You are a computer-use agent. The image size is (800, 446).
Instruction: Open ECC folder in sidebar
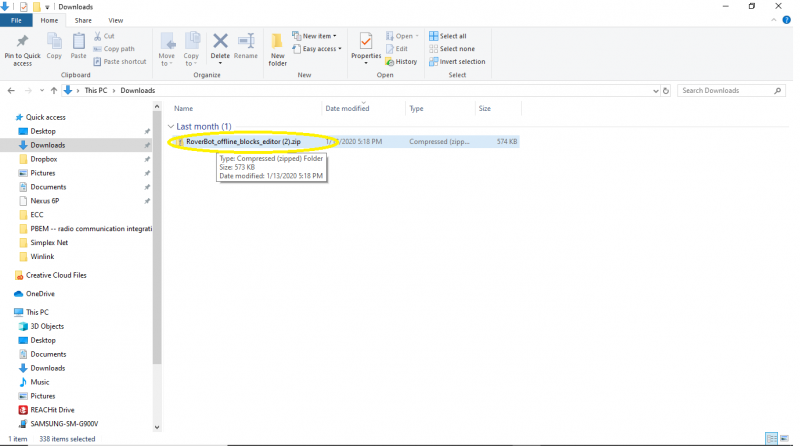pos(37,215)
